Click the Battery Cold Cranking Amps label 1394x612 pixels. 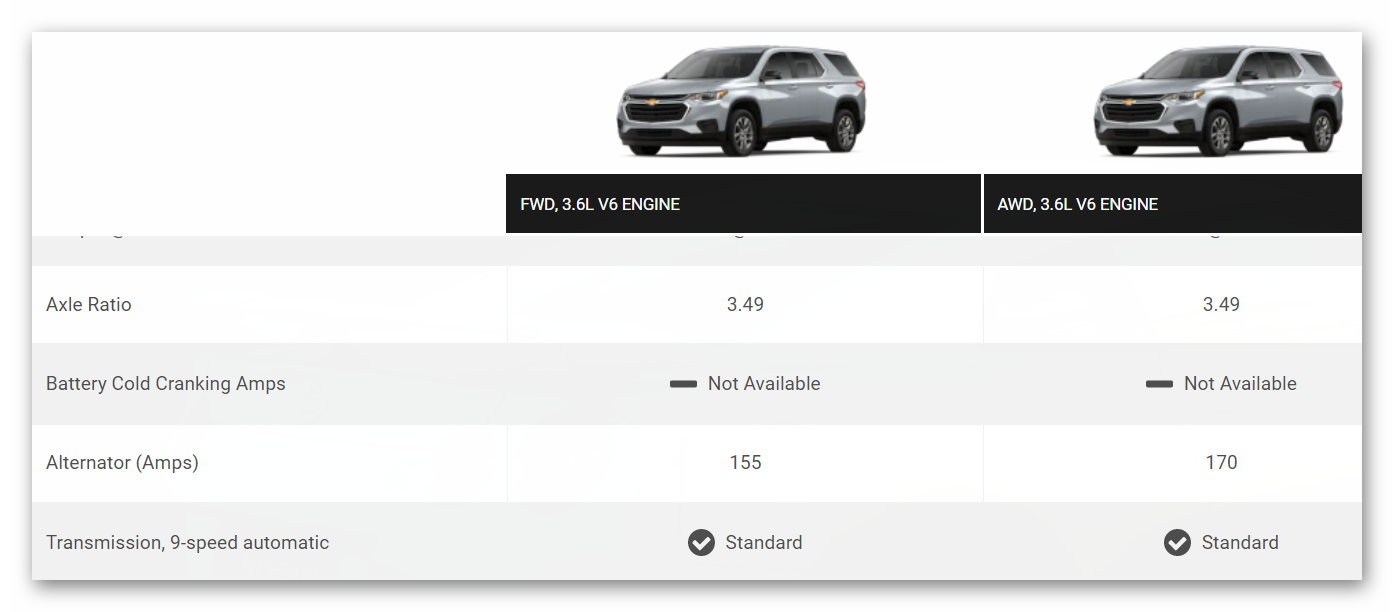click(x=166, y=384)
